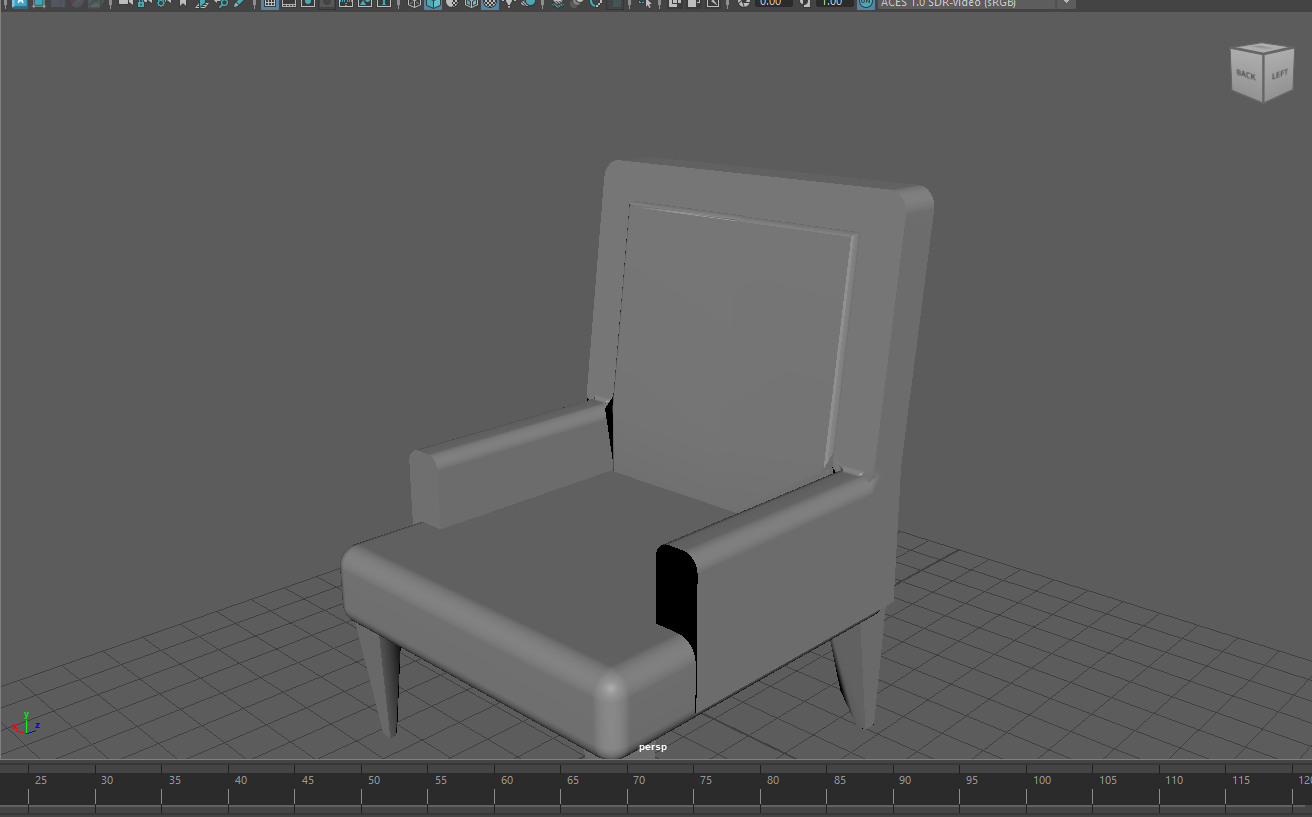Select the black-faced armrest of the chair

click(x=780, y=580)
